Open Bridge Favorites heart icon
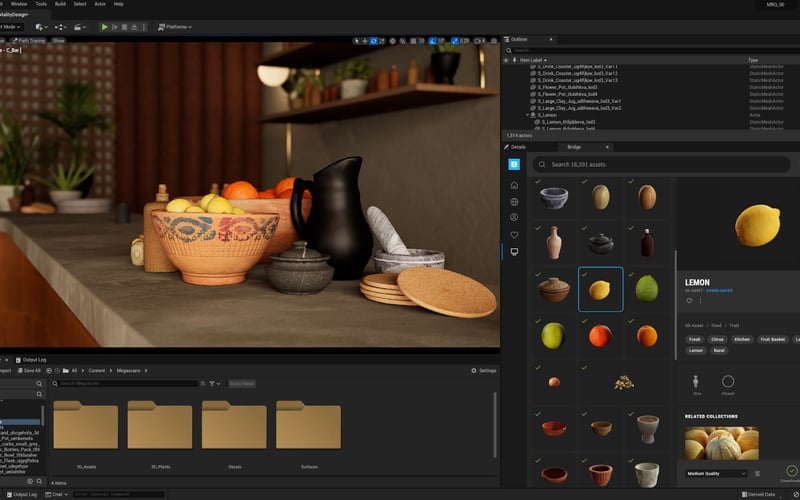The height and width of the screenshot is (500, 800). pos(514,235)
